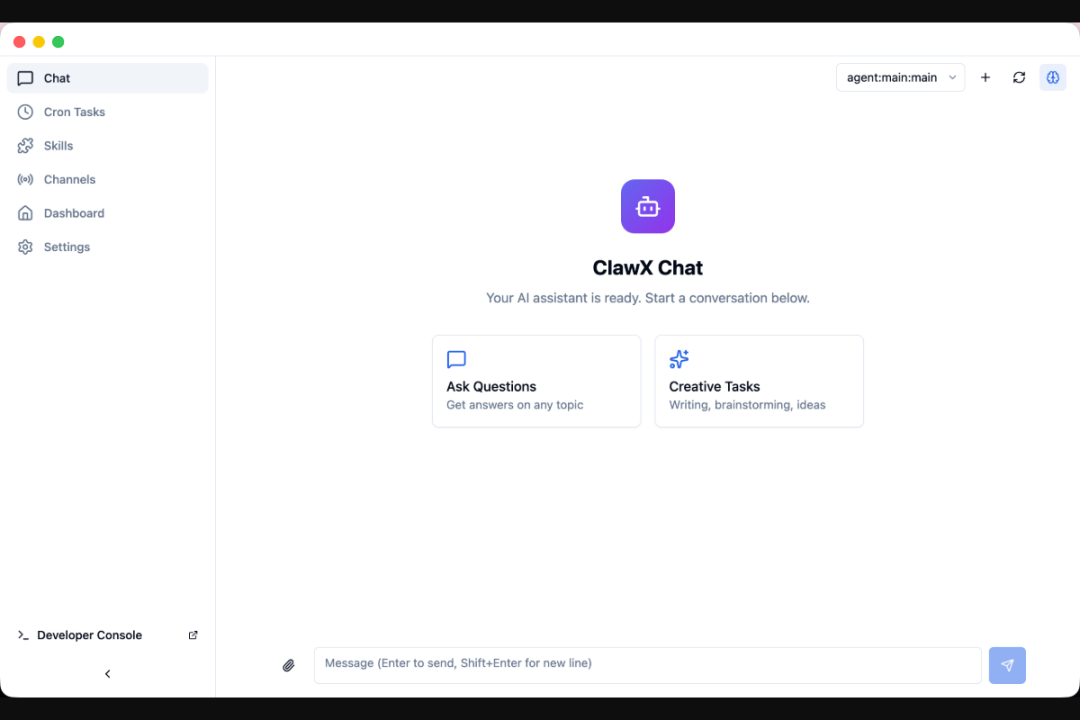The height and width of the screenshot is (720, 1080).
Task: Select the Chat sidebar item
Action: (107, 78)
